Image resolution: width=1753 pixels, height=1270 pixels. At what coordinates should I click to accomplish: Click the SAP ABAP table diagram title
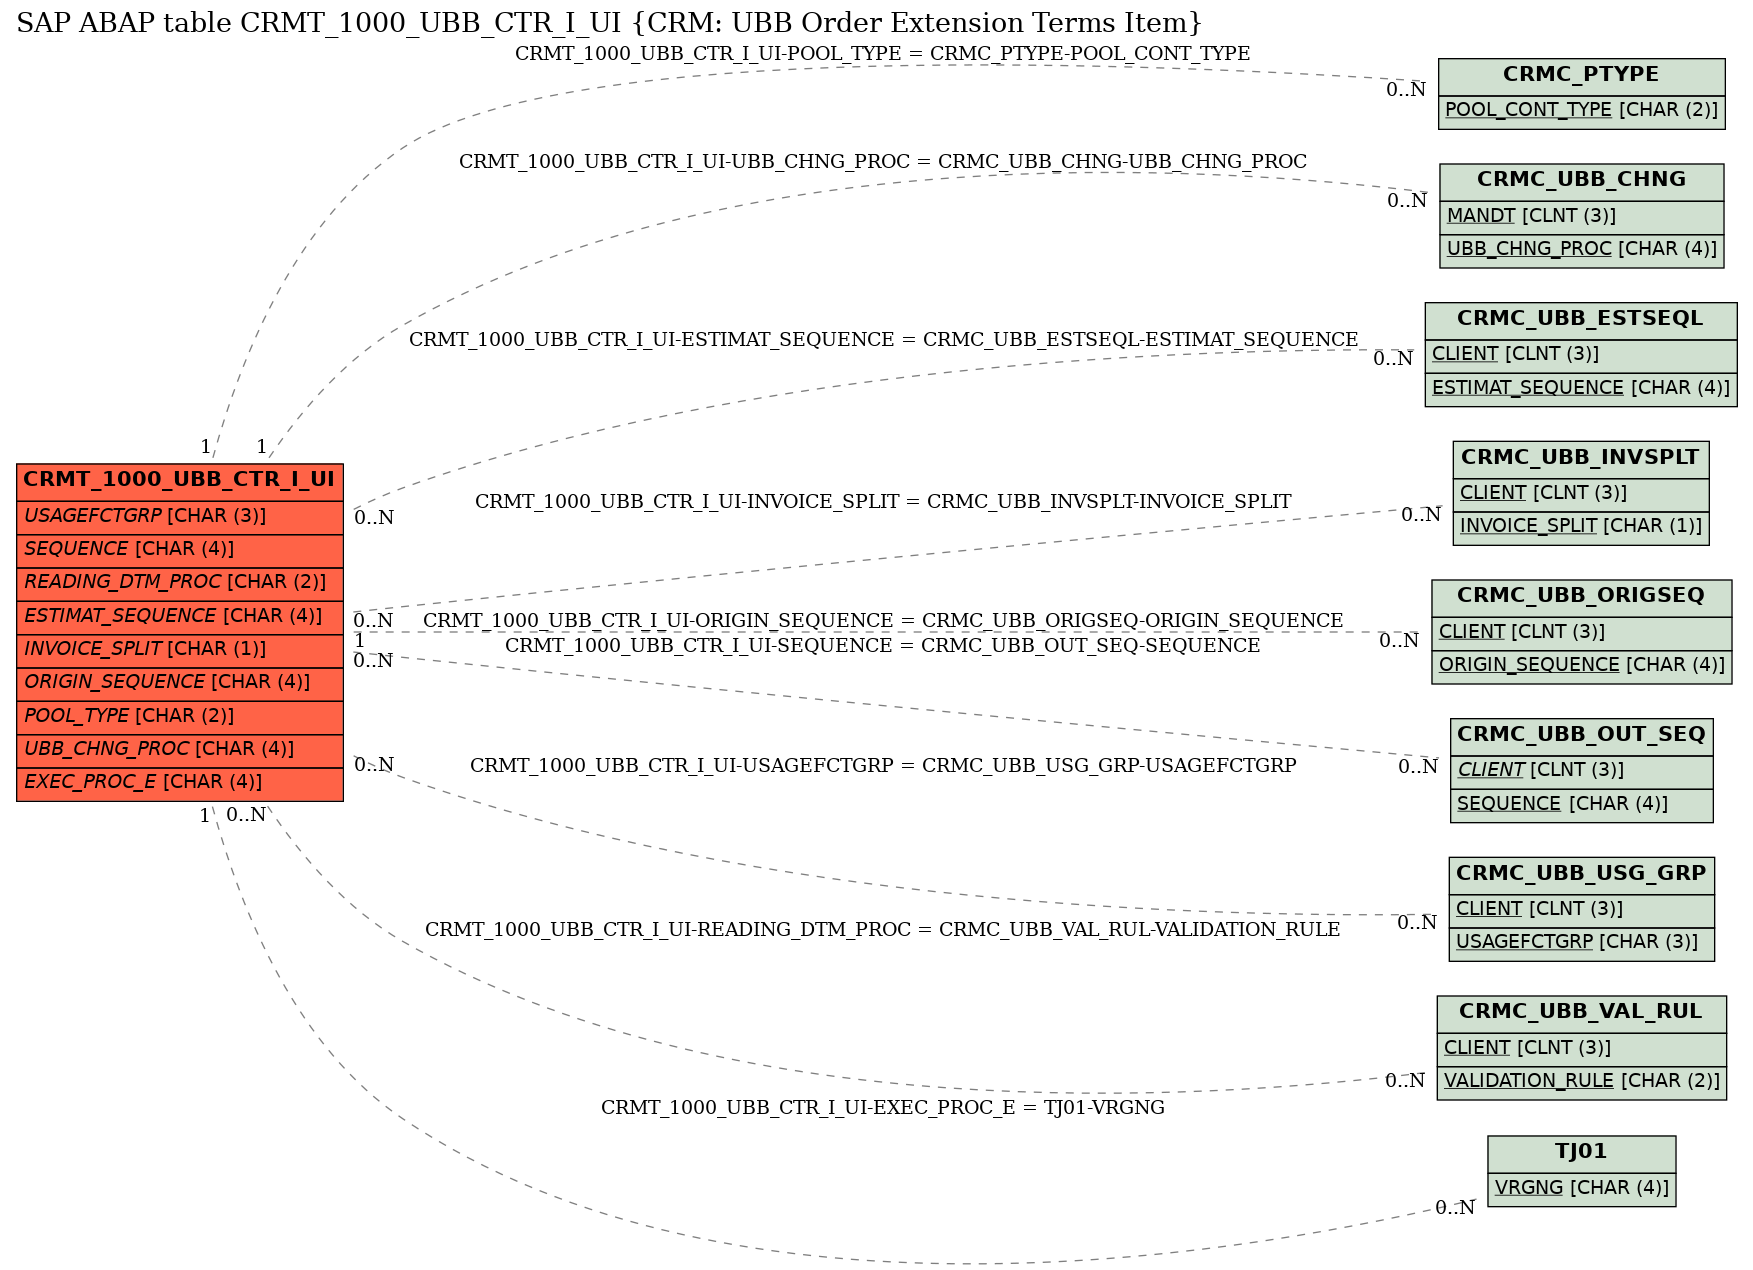[x=609, y=23]
